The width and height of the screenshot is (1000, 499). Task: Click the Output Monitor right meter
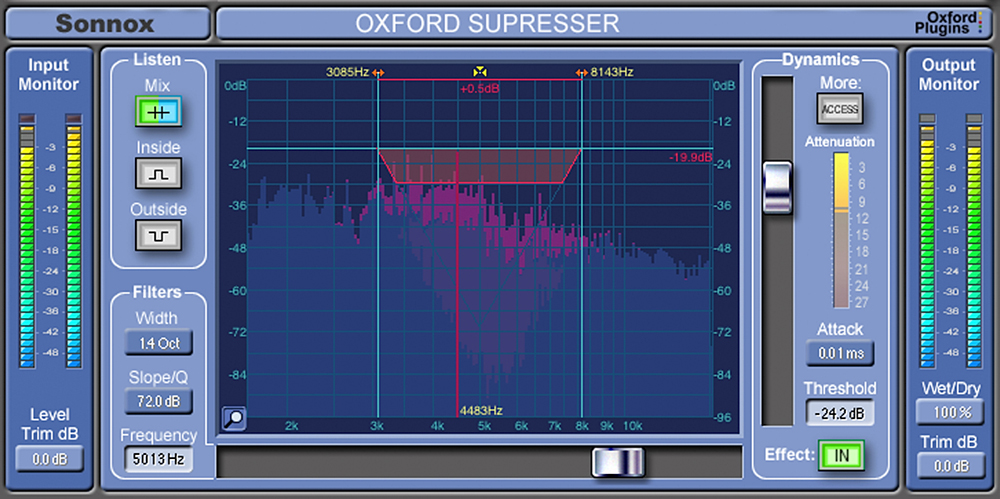[x=974, y=241]
